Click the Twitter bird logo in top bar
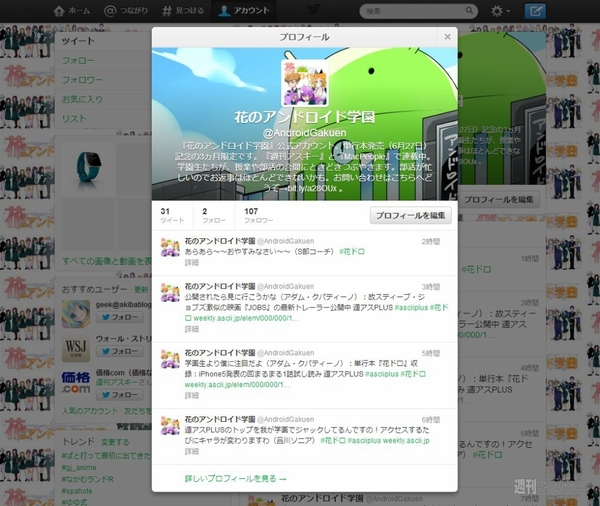Viewport: 600px width, 506px height. 313,10
